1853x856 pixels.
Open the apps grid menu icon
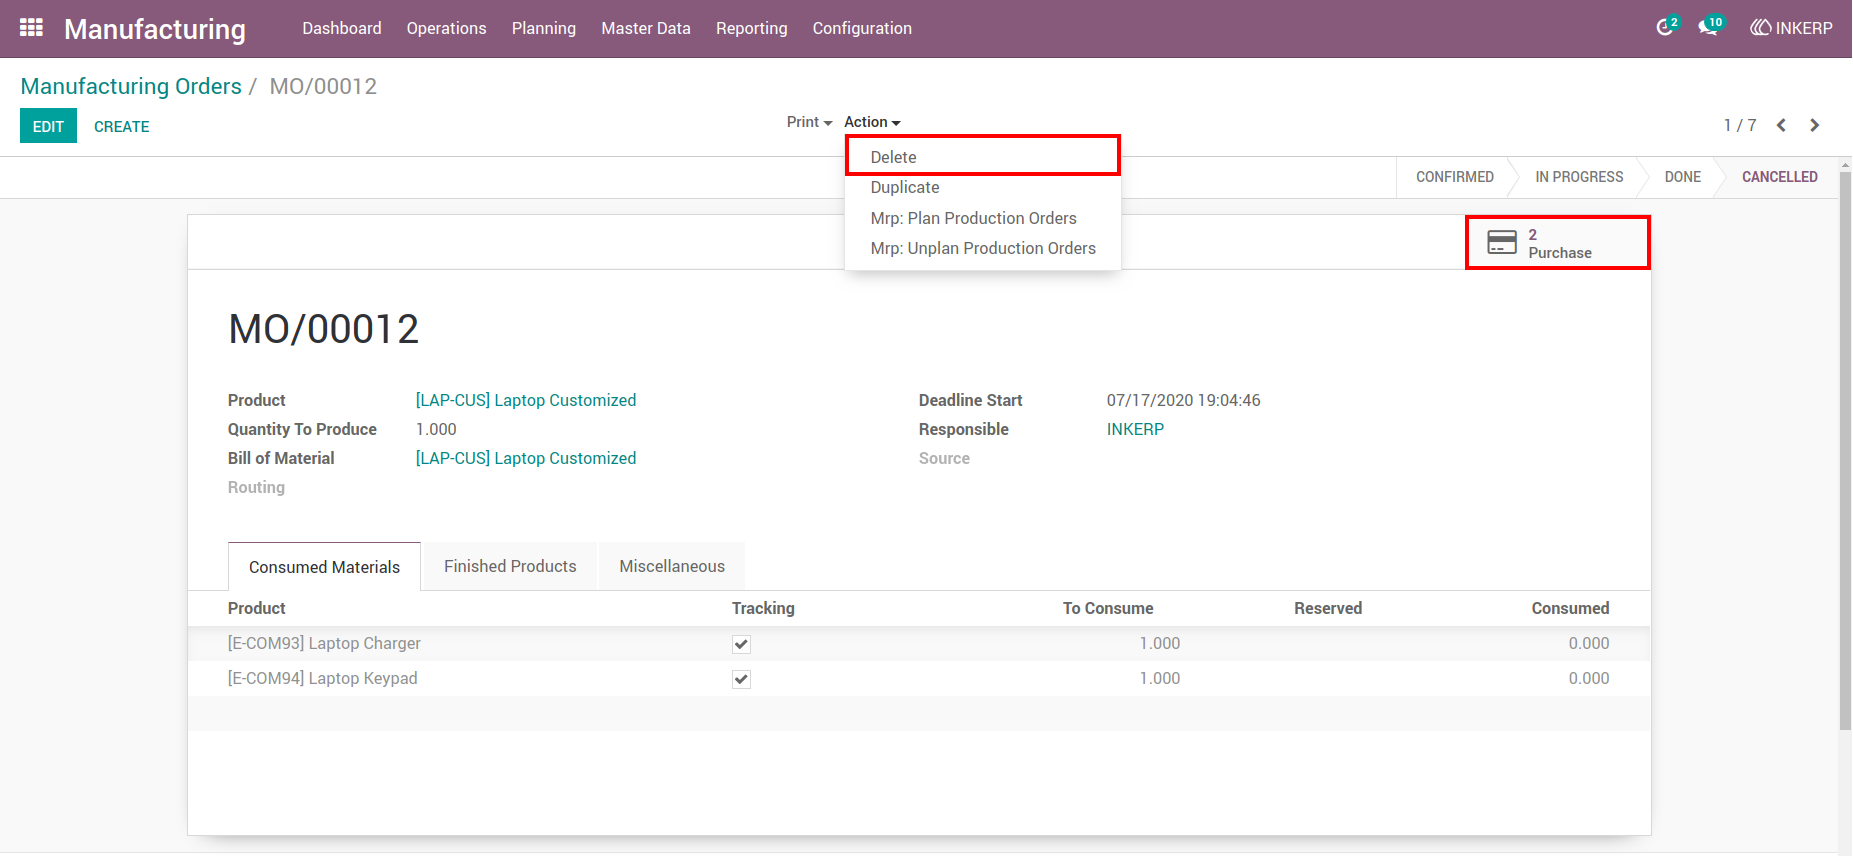[x=31, y=28]
